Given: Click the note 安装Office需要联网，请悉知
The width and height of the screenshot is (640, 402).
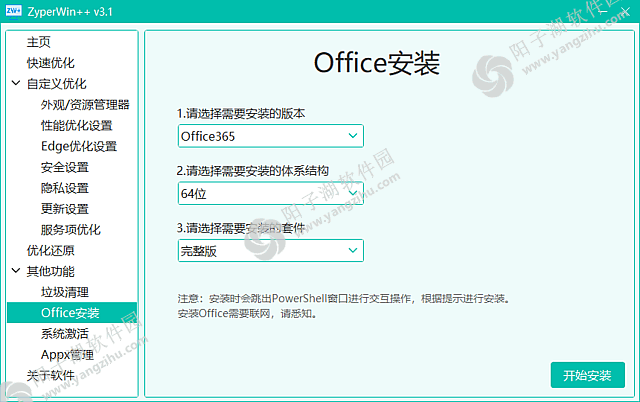Looking at the screenshot, I should pos(247,313).
